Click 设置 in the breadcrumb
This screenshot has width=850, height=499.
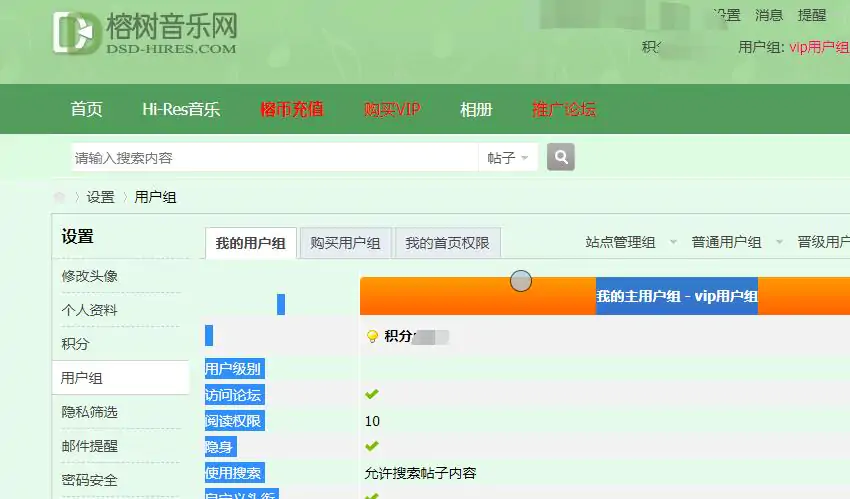click(101, 197)
